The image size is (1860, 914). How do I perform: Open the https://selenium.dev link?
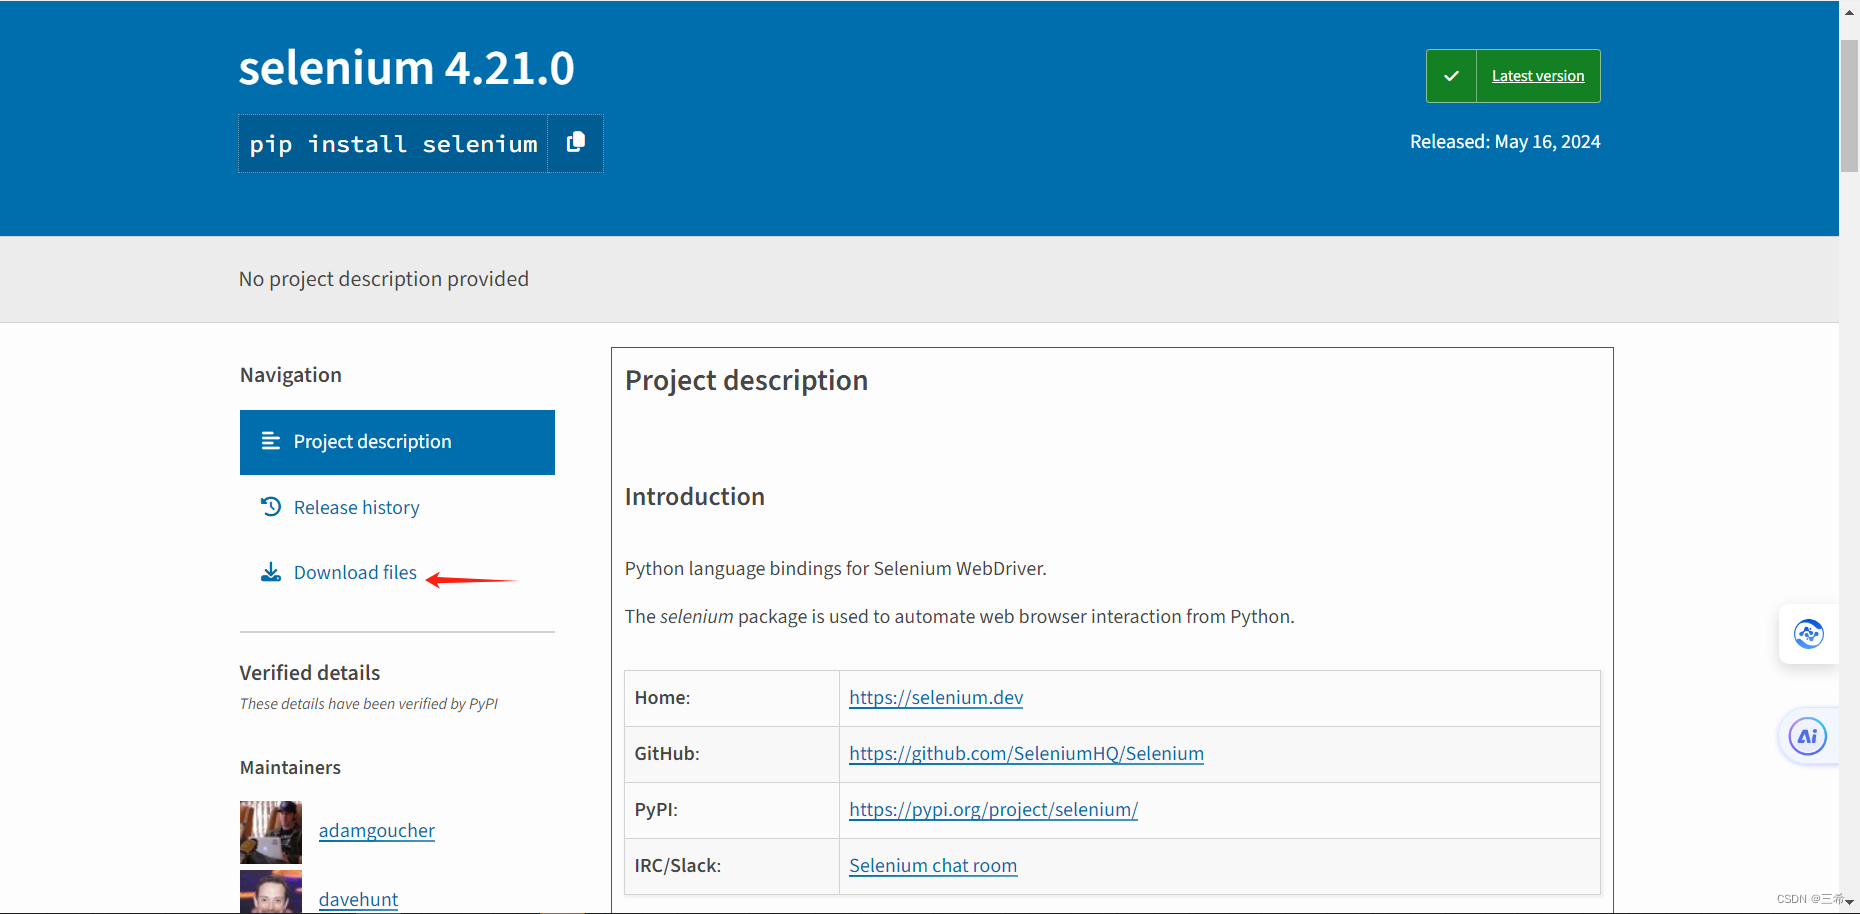pos(936,698)
